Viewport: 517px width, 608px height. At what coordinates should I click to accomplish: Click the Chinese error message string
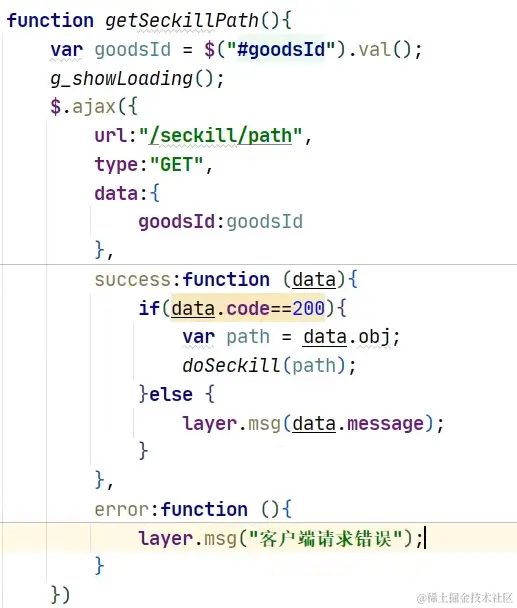tap(325, 538)
